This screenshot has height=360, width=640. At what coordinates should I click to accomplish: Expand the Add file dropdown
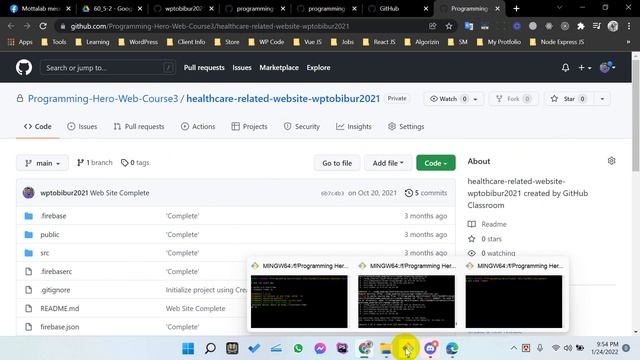pos(388,163)
